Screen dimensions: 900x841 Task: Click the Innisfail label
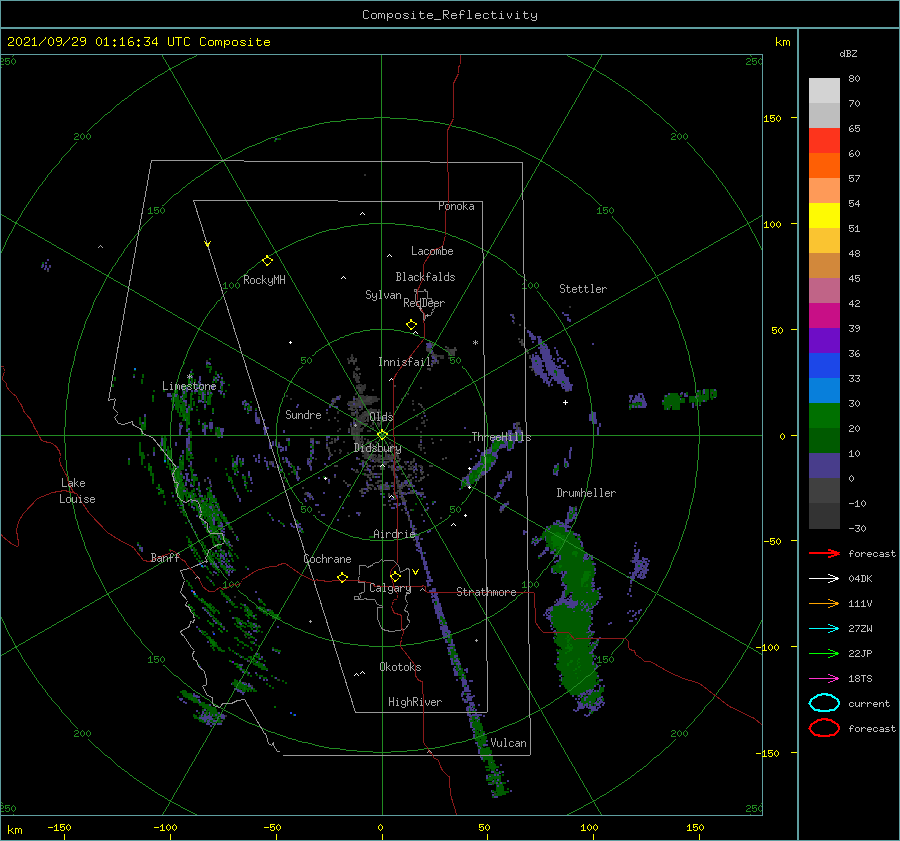pyautogui.click(x=404, y=362)
